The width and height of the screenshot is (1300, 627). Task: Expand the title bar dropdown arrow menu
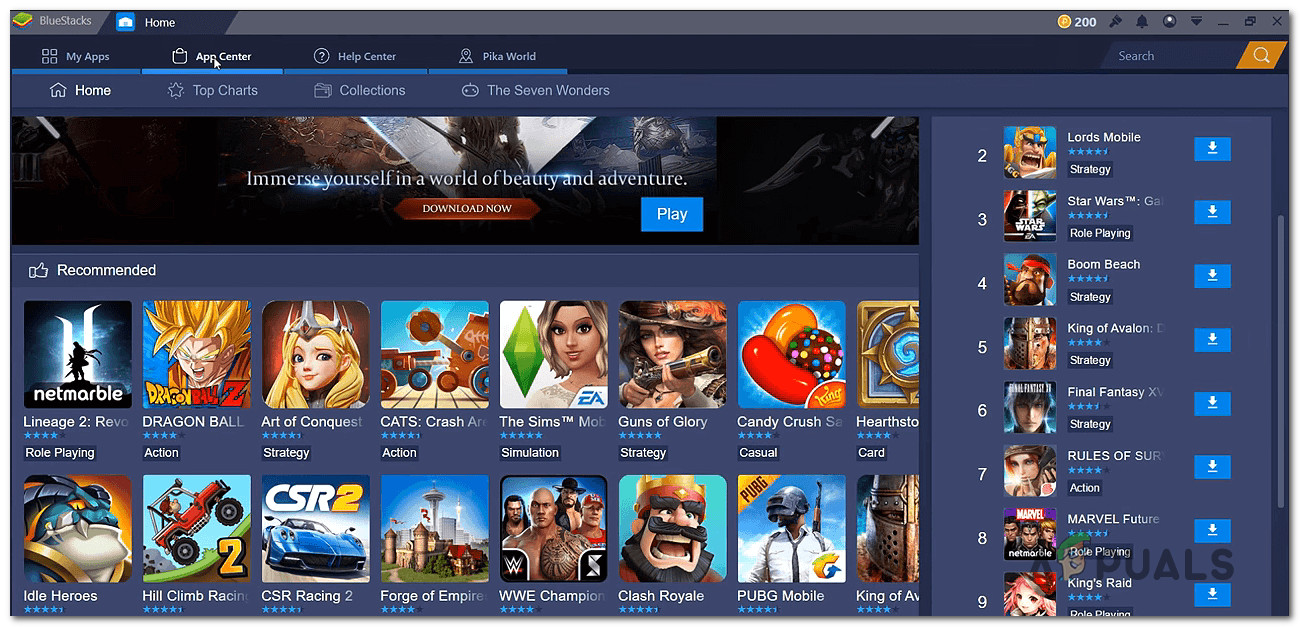coord(1196,21)
